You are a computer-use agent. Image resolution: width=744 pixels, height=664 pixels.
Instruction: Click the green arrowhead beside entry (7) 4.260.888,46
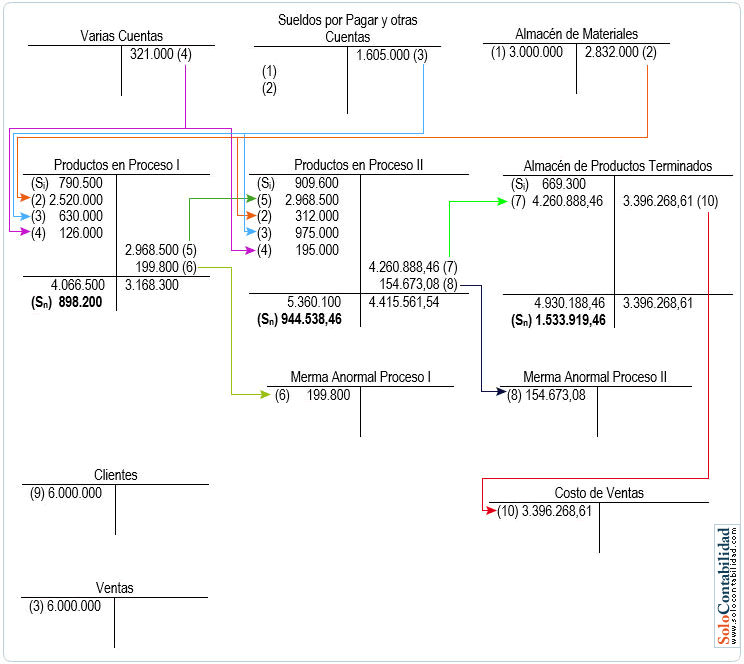click(502, 201)
